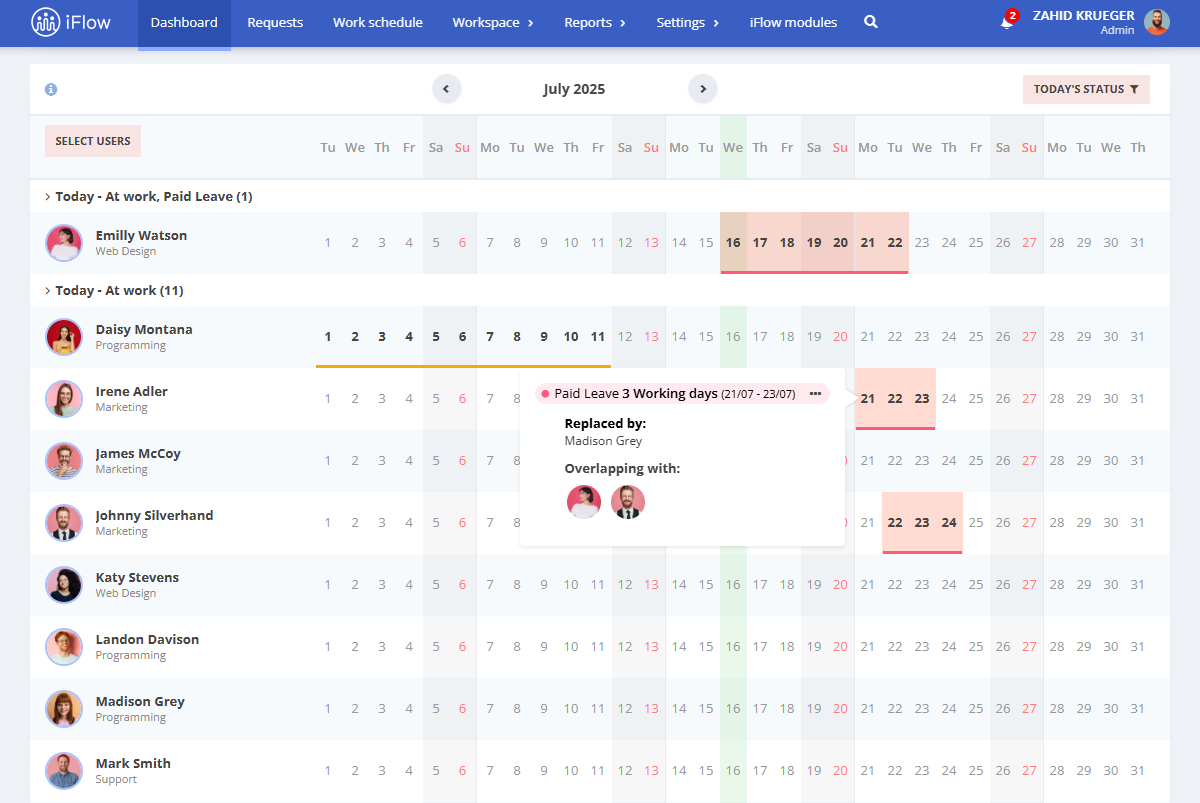Click Madison Grey in Replaced by
Viewport: 1200px width, 803px height.
coord(603,441)
